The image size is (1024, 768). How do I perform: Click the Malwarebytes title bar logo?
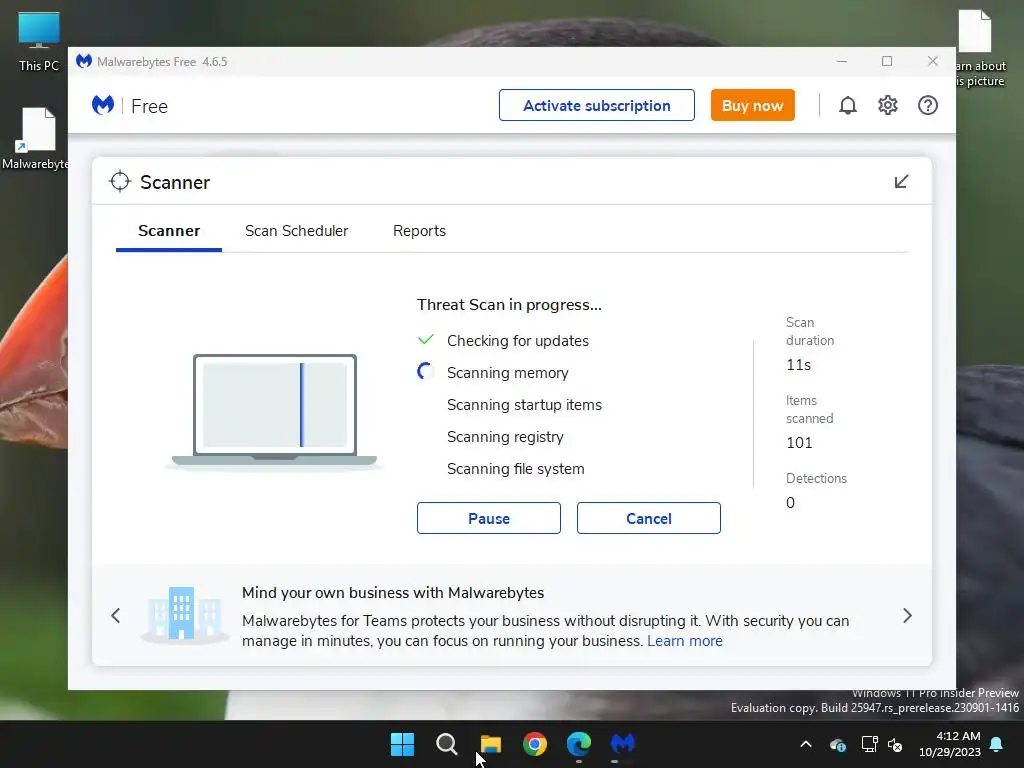[x=84, y=61]
